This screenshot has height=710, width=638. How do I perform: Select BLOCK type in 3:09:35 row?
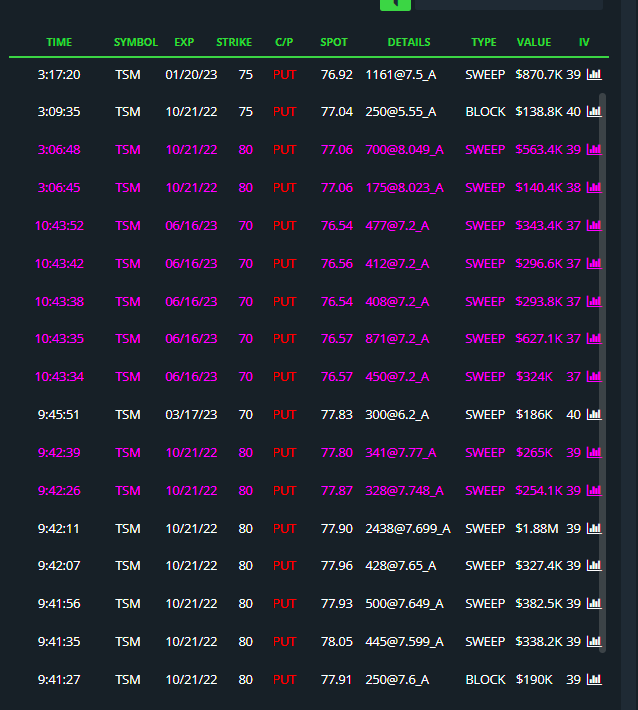(x=485, y=111)
